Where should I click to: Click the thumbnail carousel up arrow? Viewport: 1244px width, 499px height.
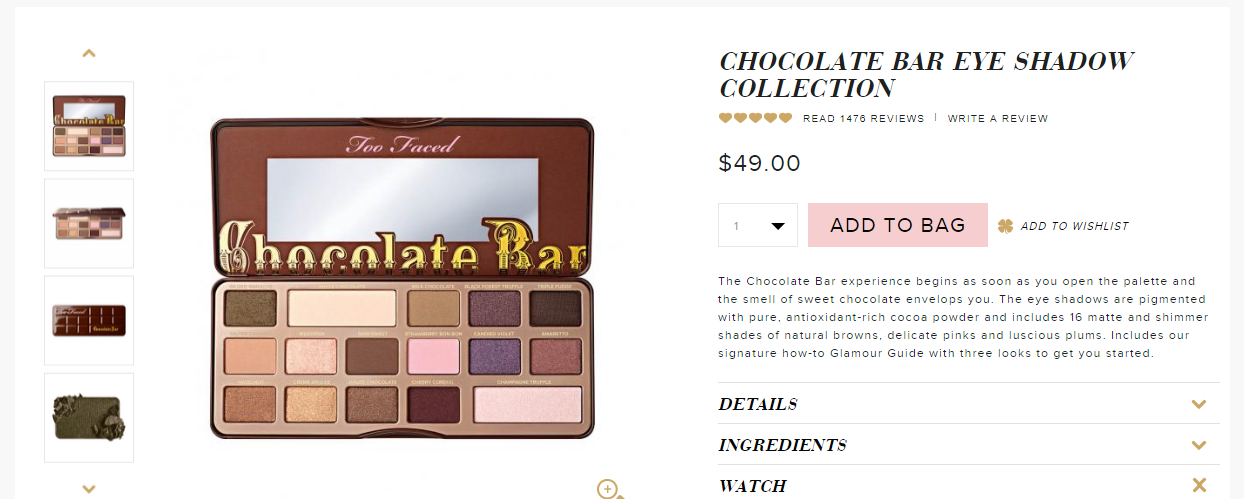(x=89, y=53)
